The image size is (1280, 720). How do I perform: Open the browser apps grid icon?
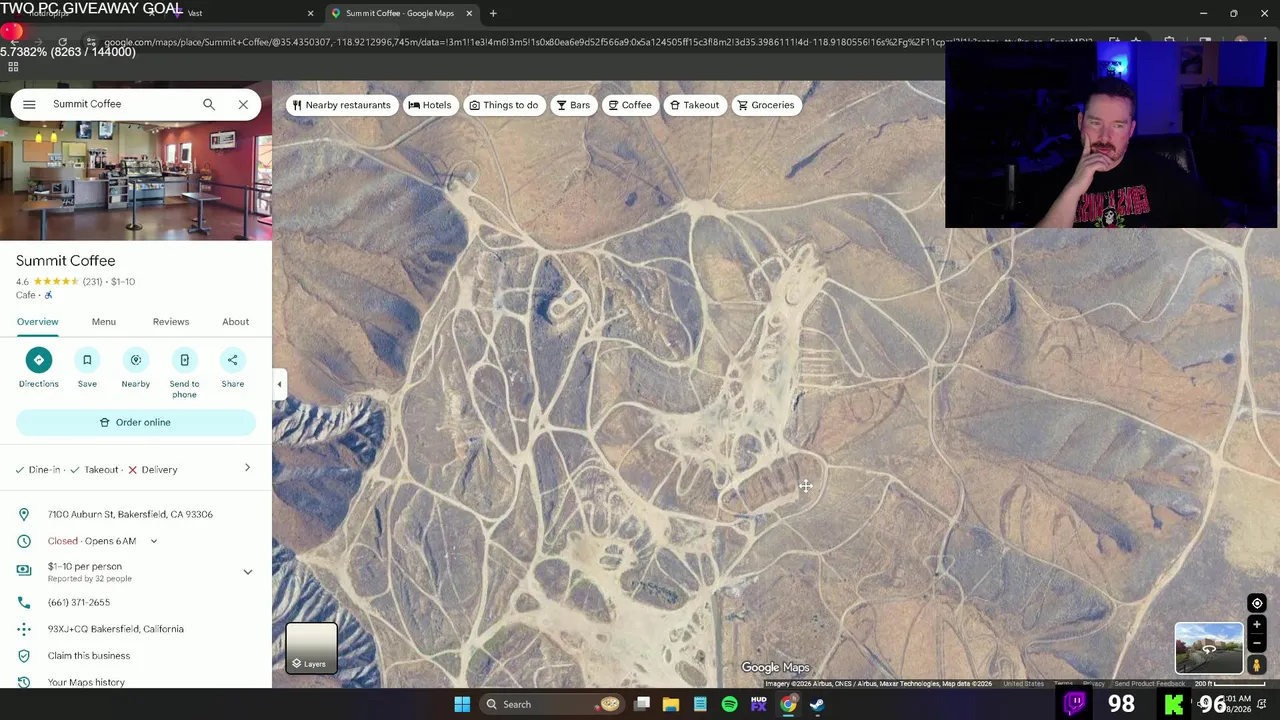[x=13, y=67]
